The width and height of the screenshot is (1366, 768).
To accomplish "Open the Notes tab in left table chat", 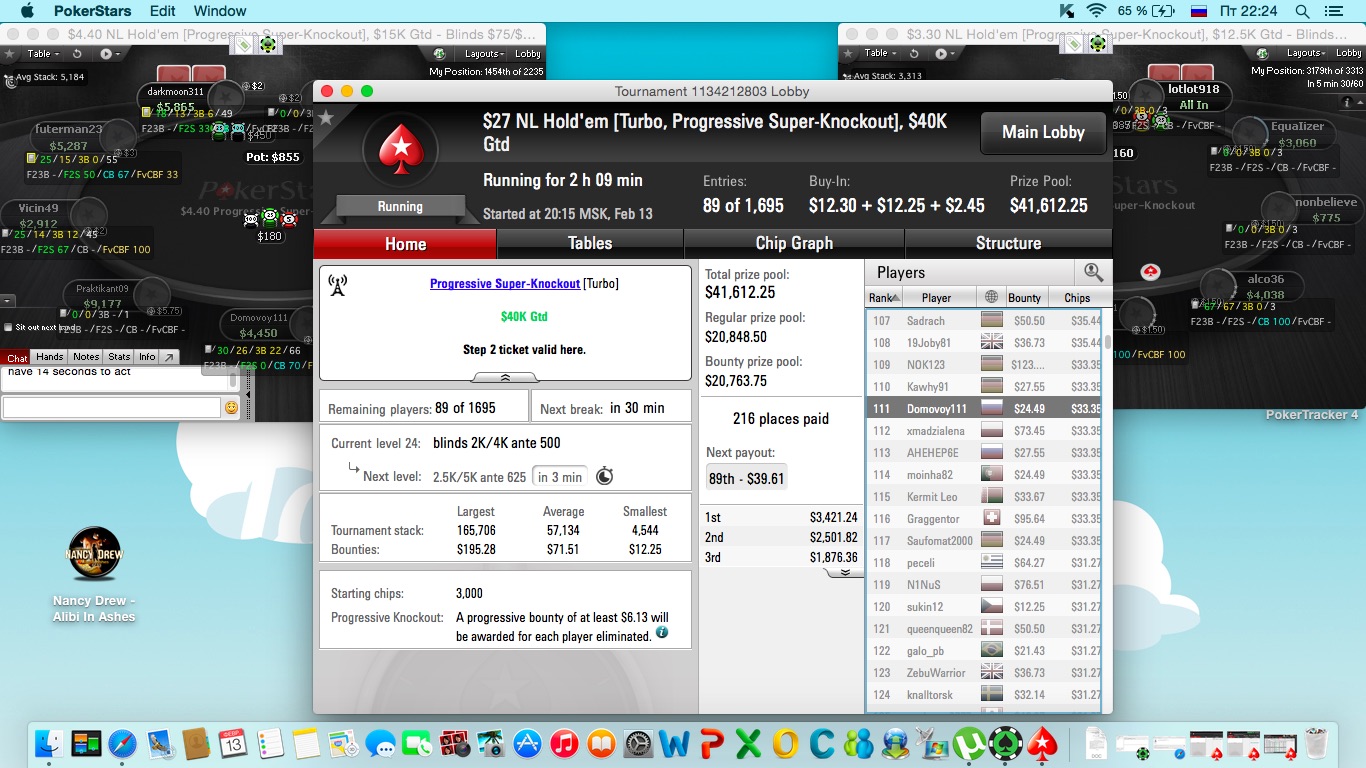I will coord(86,357).
